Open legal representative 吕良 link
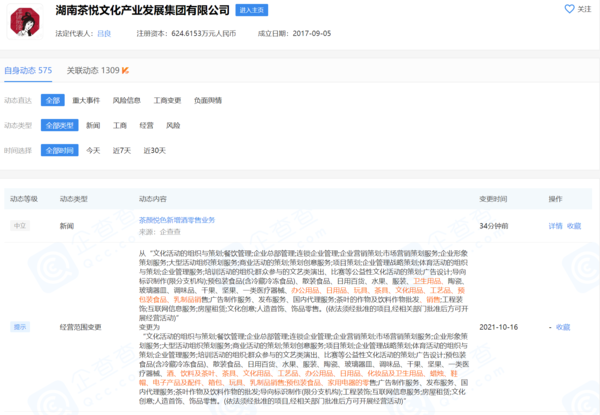Screen dimensions: 600x415 pyautogui.click(x=104, y=34)
